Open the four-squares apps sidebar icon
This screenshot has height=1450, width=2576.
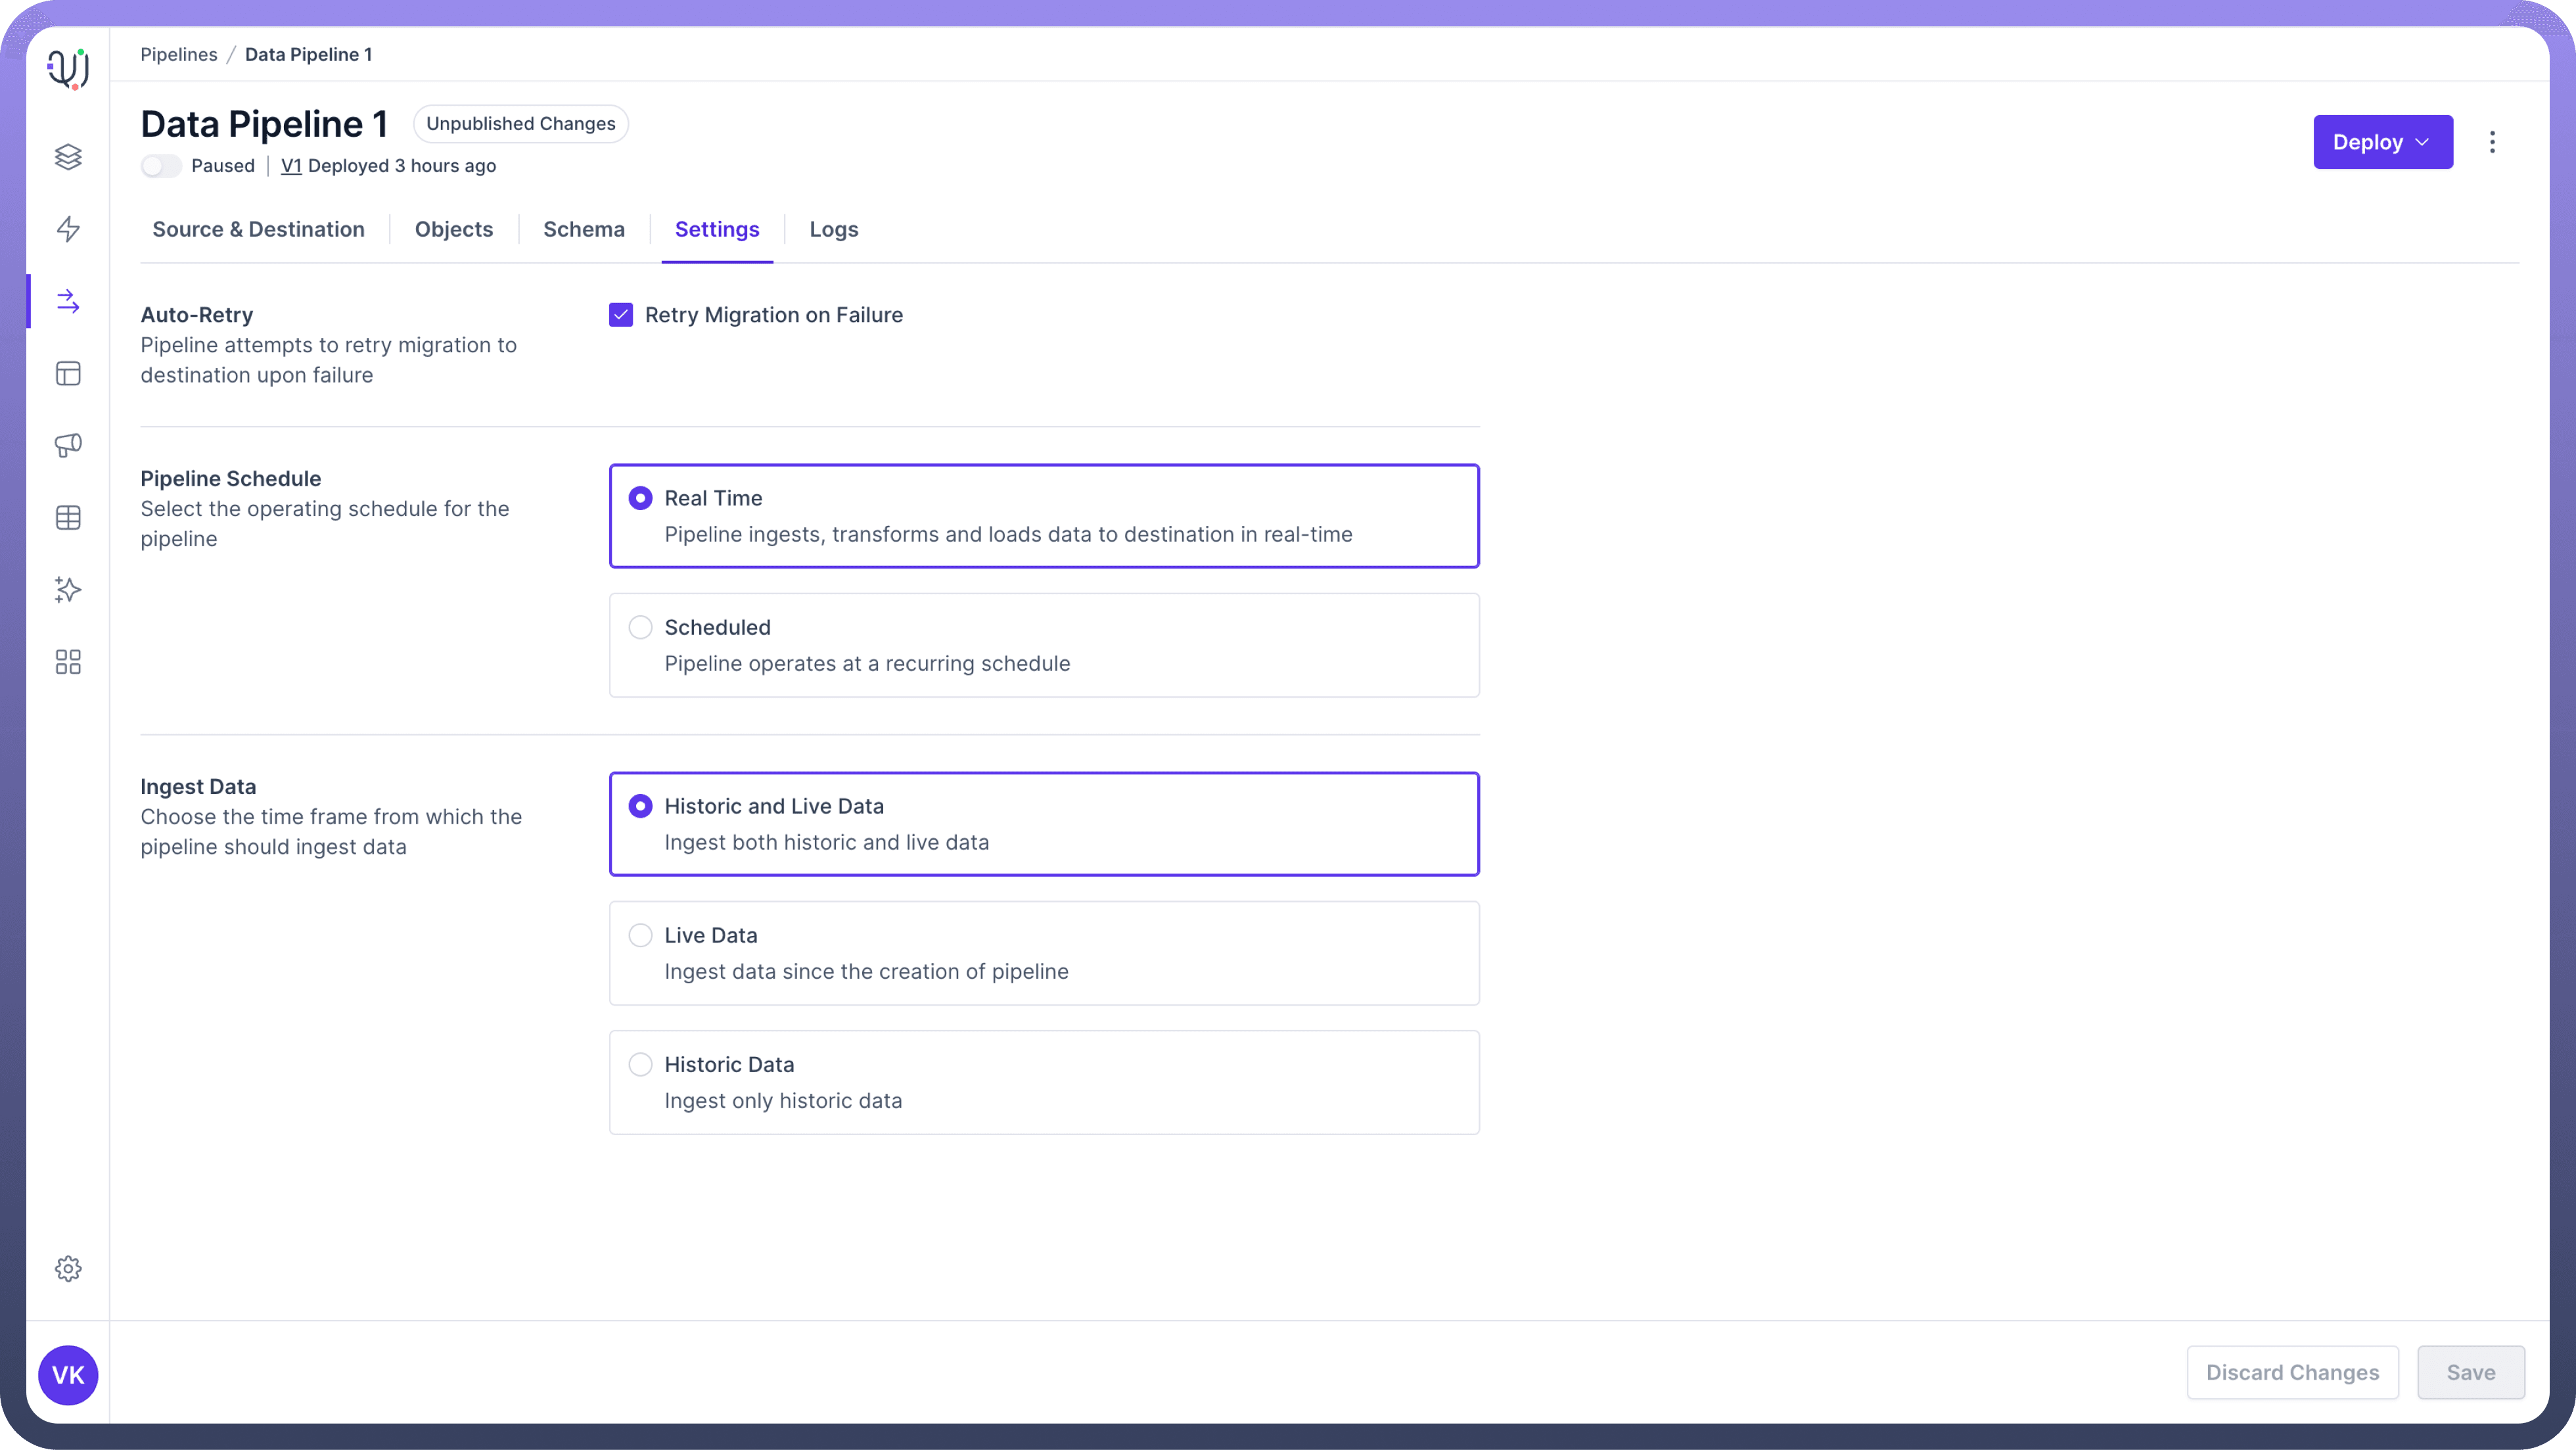(68, 662)
